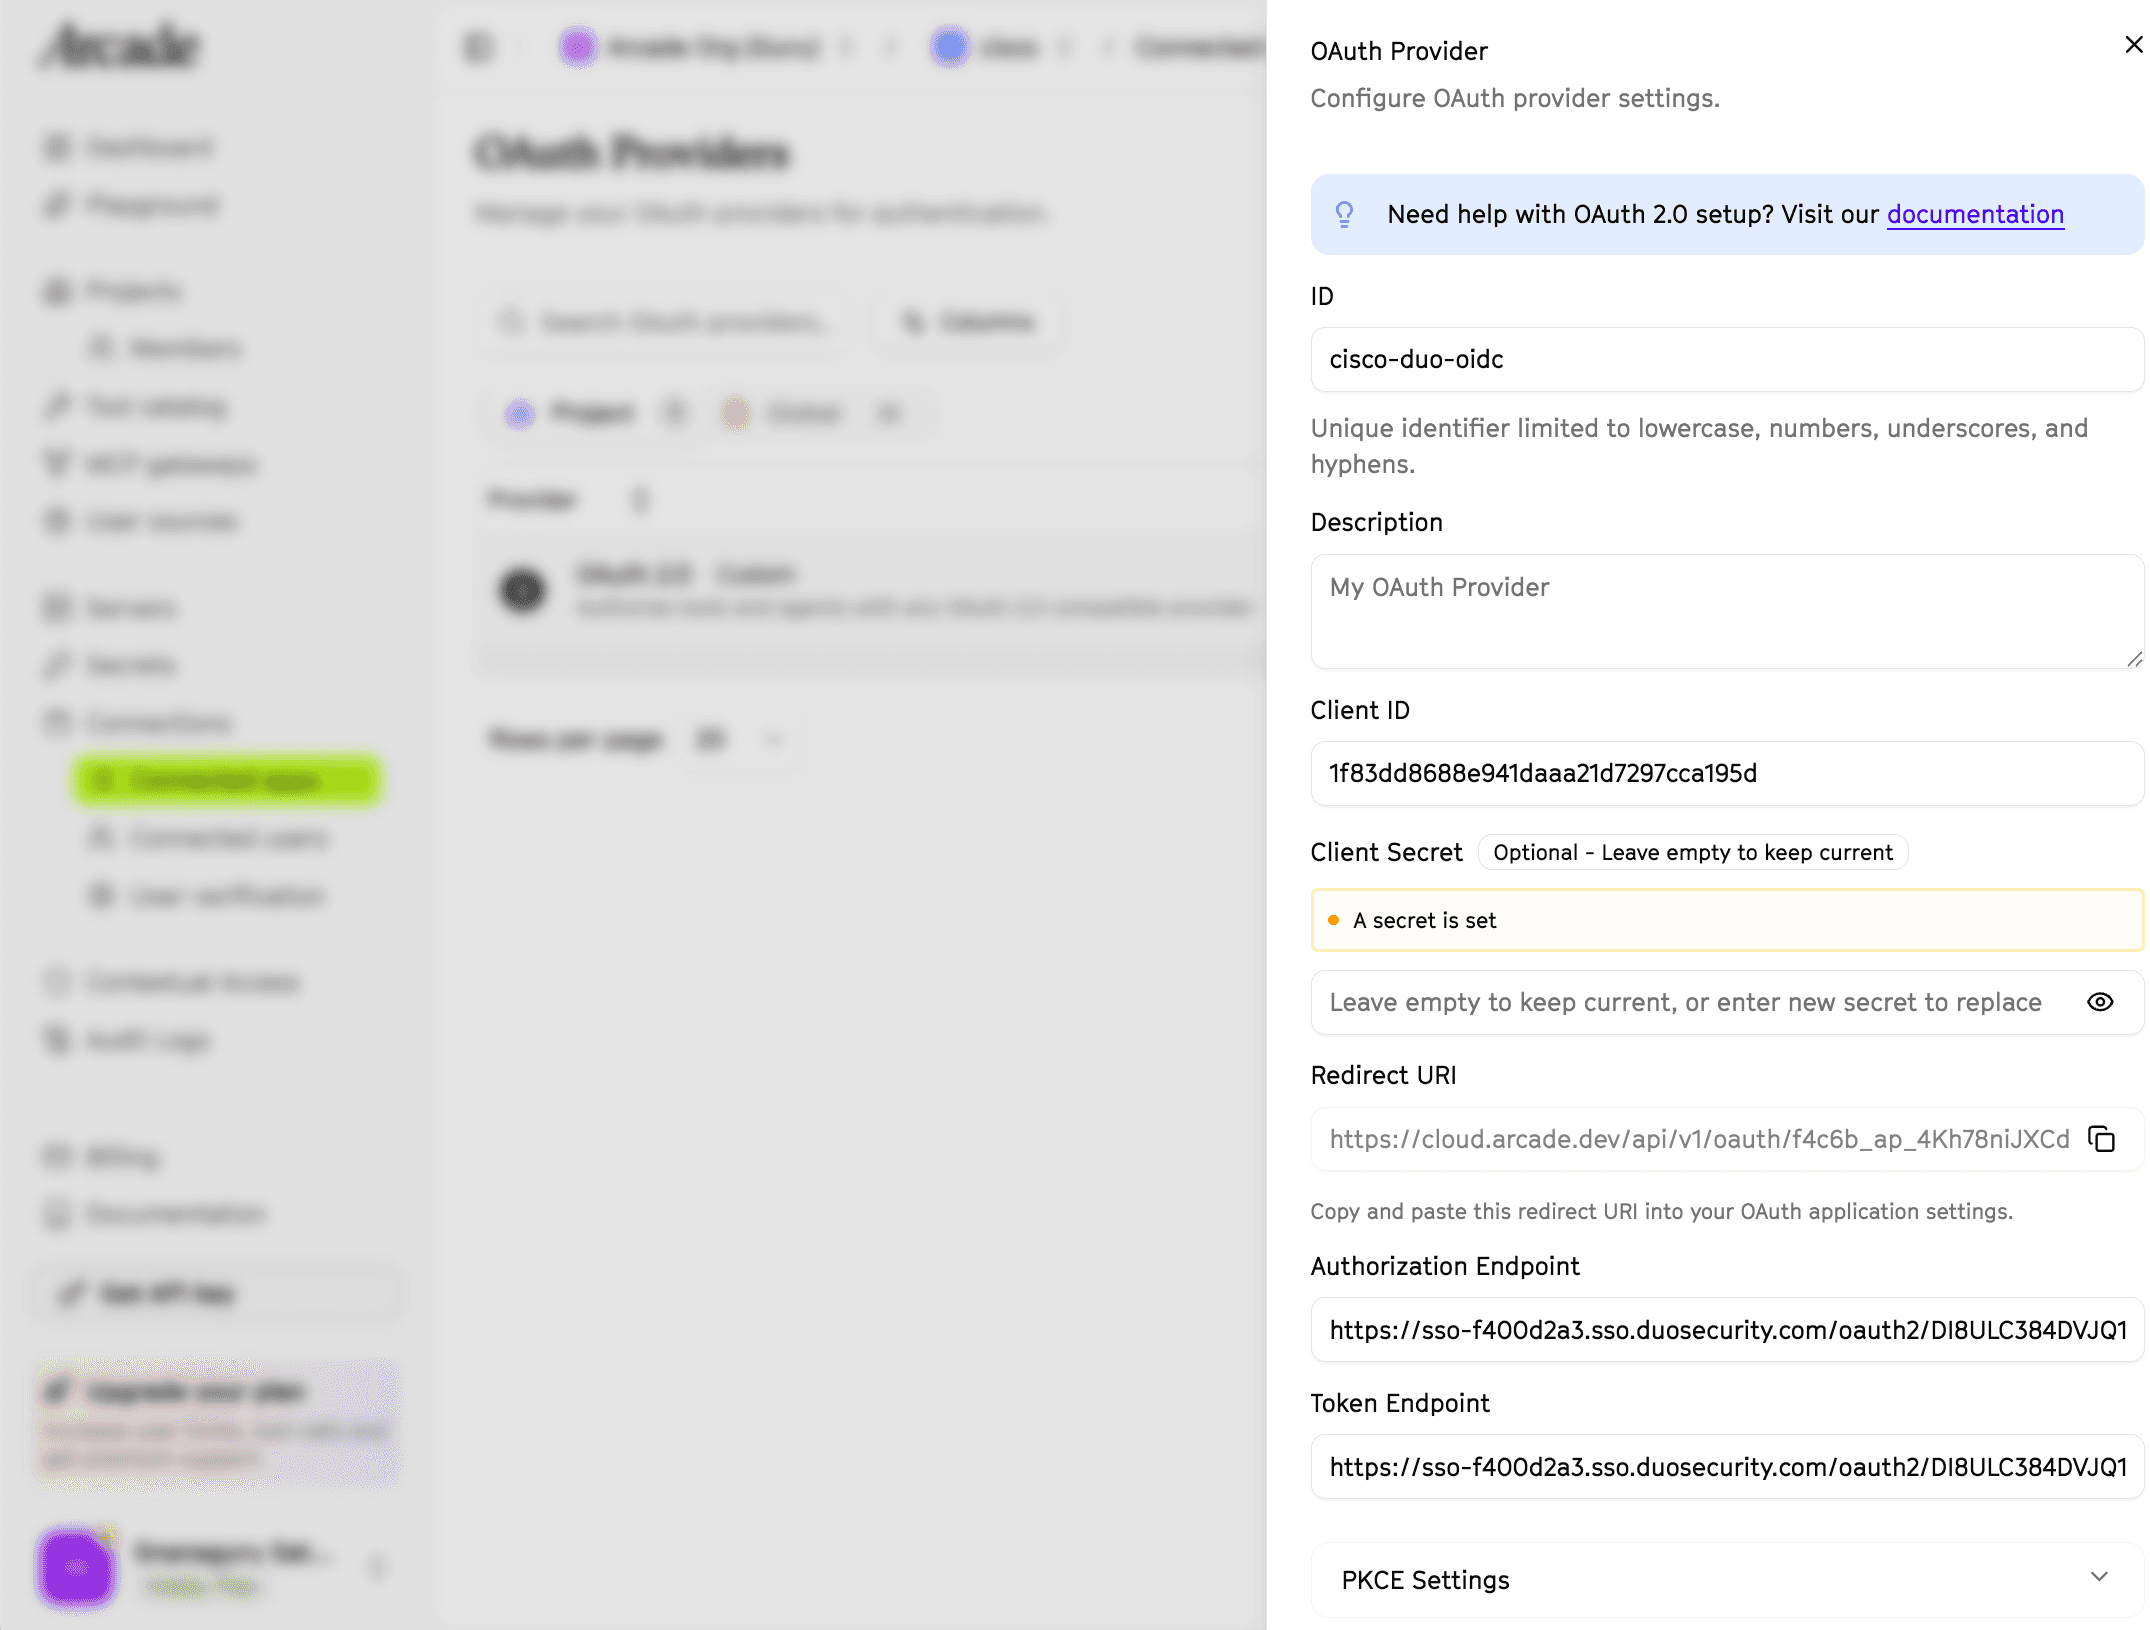This screenshot has width=2150, height=1630.
Task: Edit the Authorization Endpoint URL
Action: click(1727, 1331)
